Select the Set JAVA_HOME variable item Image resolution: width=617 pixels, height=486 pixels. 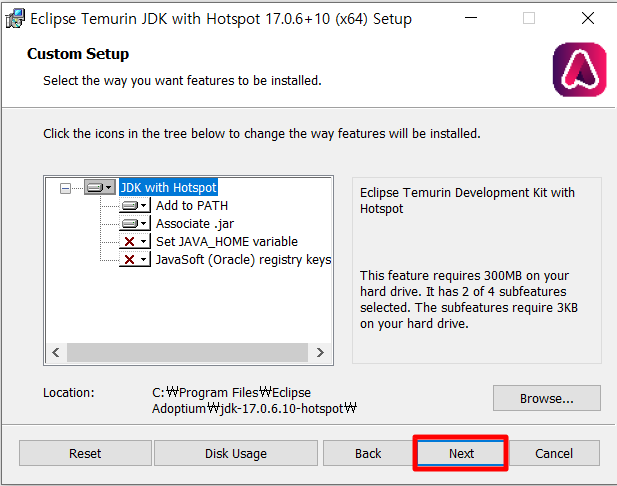[227, 241]
